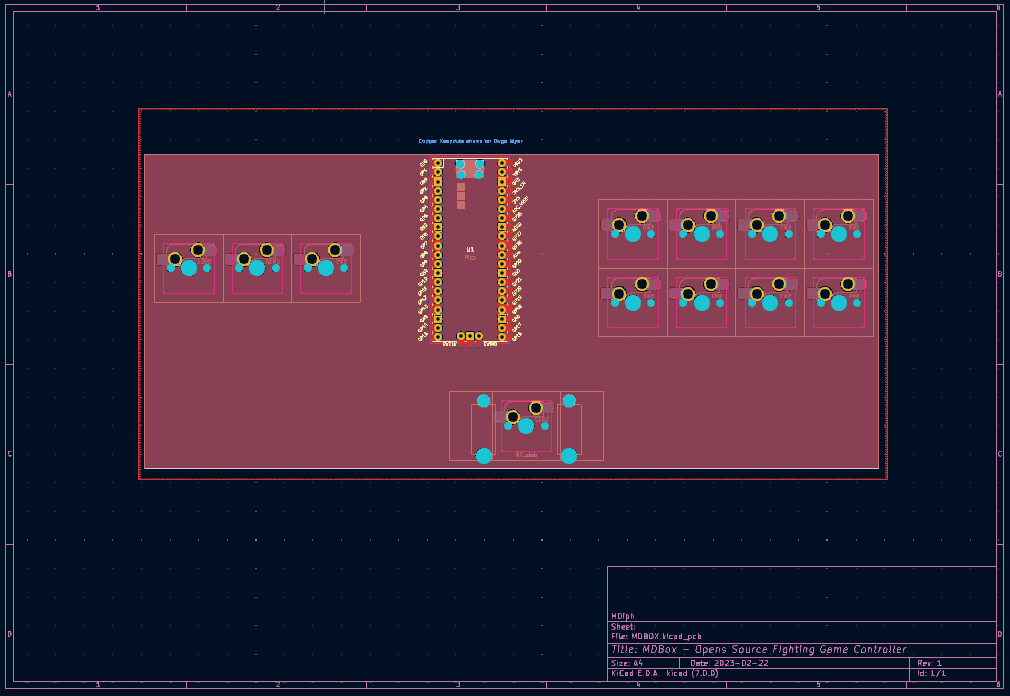Click the blue Copper Keepouts note text
This screenshot has width=1010, height=696.
click(x=470, y=141)
